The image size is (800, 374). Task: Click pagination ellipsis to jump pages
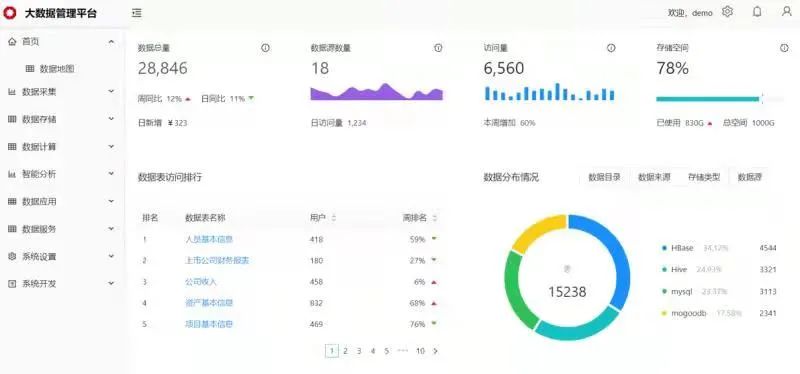coord(403,351)
